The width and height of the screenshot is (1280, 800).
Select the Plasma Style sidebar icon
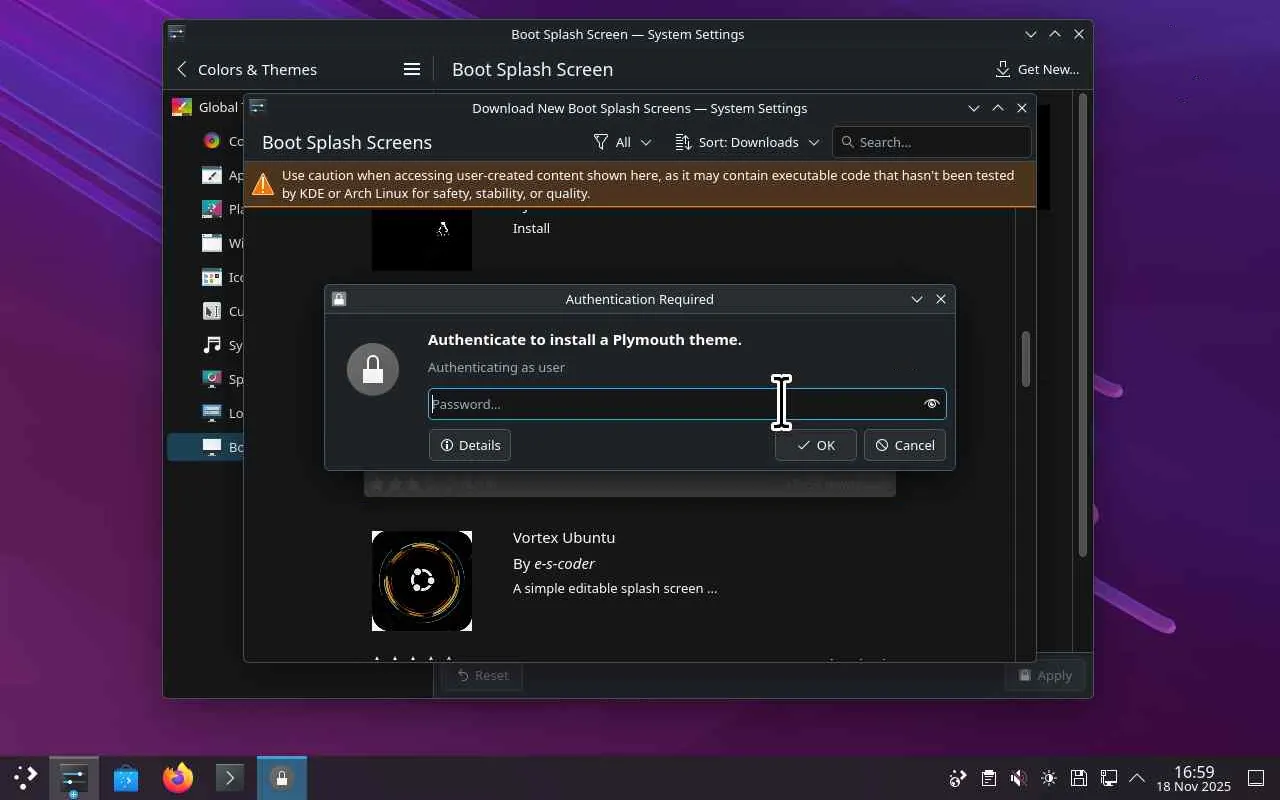click(212, 209)
